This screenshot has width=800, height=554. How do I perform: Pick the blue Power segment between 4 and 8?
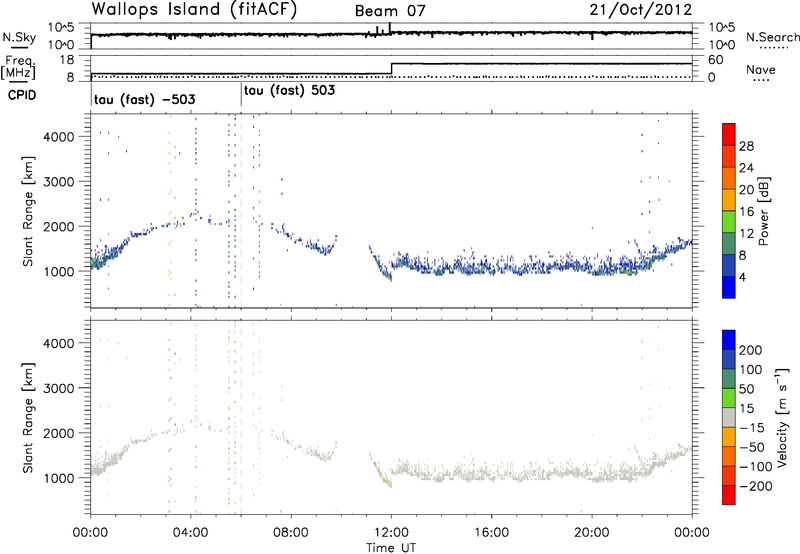[729, 265]
